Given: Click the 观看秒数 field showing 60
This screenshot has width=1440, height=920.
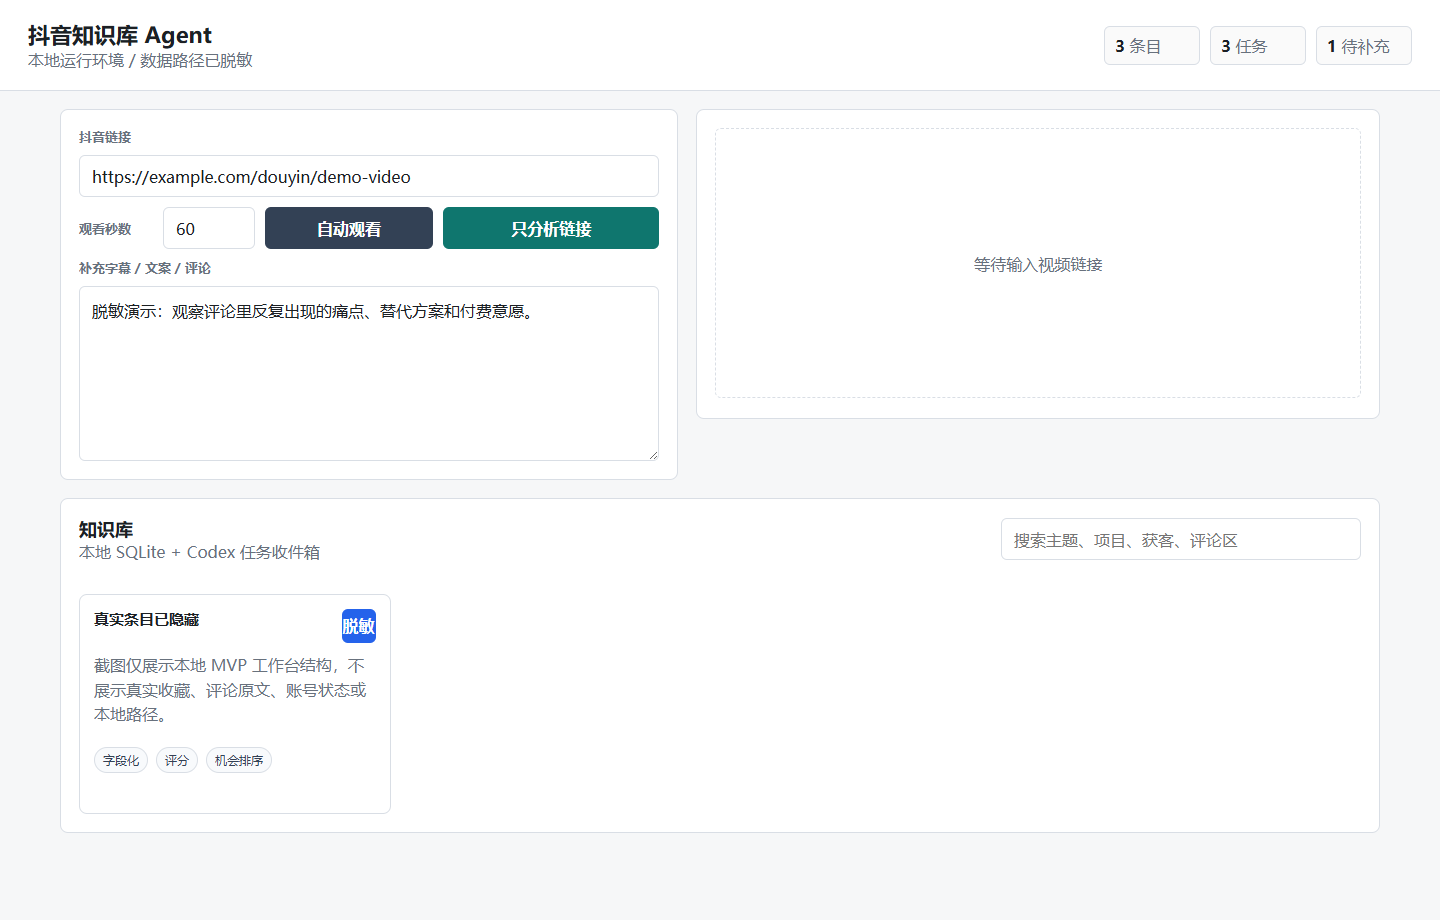Looking at the screenshot, I should click(x=209, y=228).
